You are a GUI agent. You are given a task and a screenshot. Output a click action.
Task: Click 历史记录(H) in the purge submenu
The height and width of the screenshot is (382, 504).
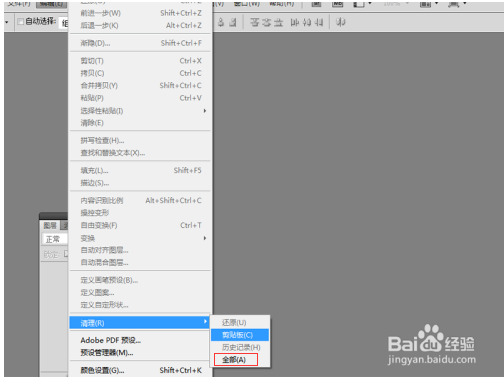(x=240, y=347)
